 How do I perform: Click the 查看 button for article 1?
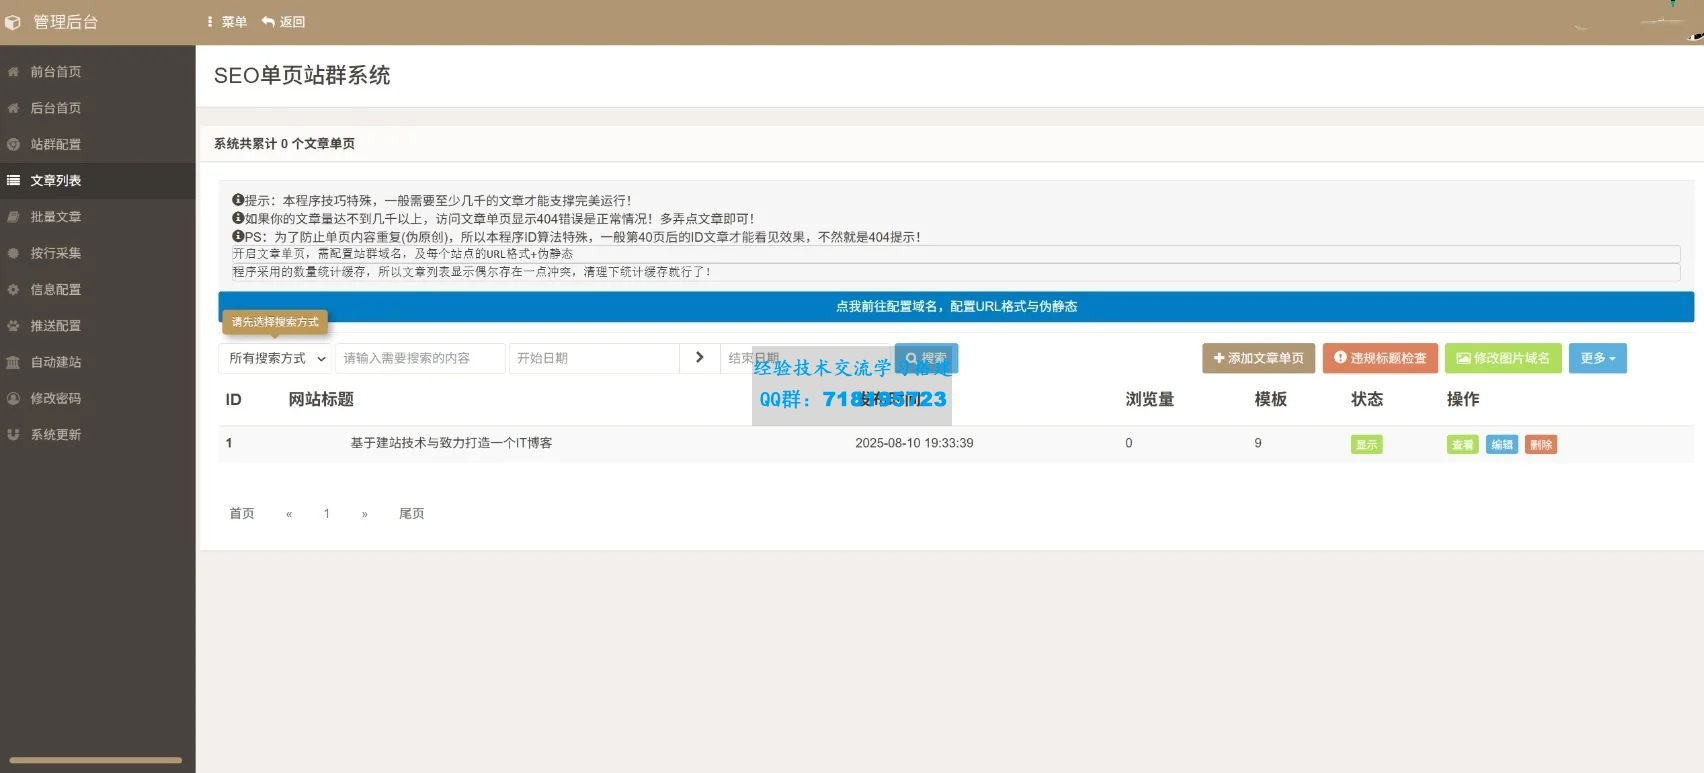[x=1462, y=445]
